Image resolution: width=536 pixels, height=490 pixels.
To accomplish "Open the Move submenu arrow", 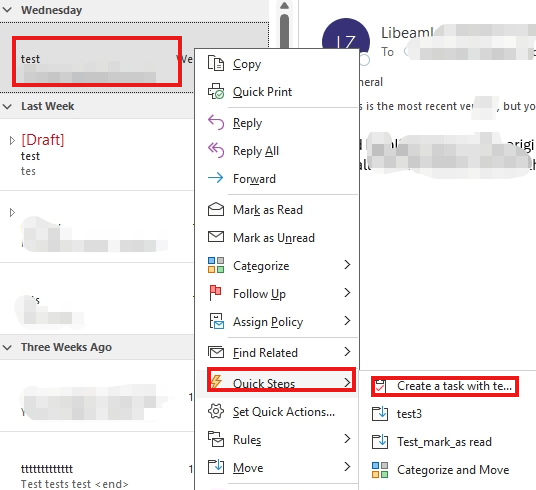I will click(347, 467).
